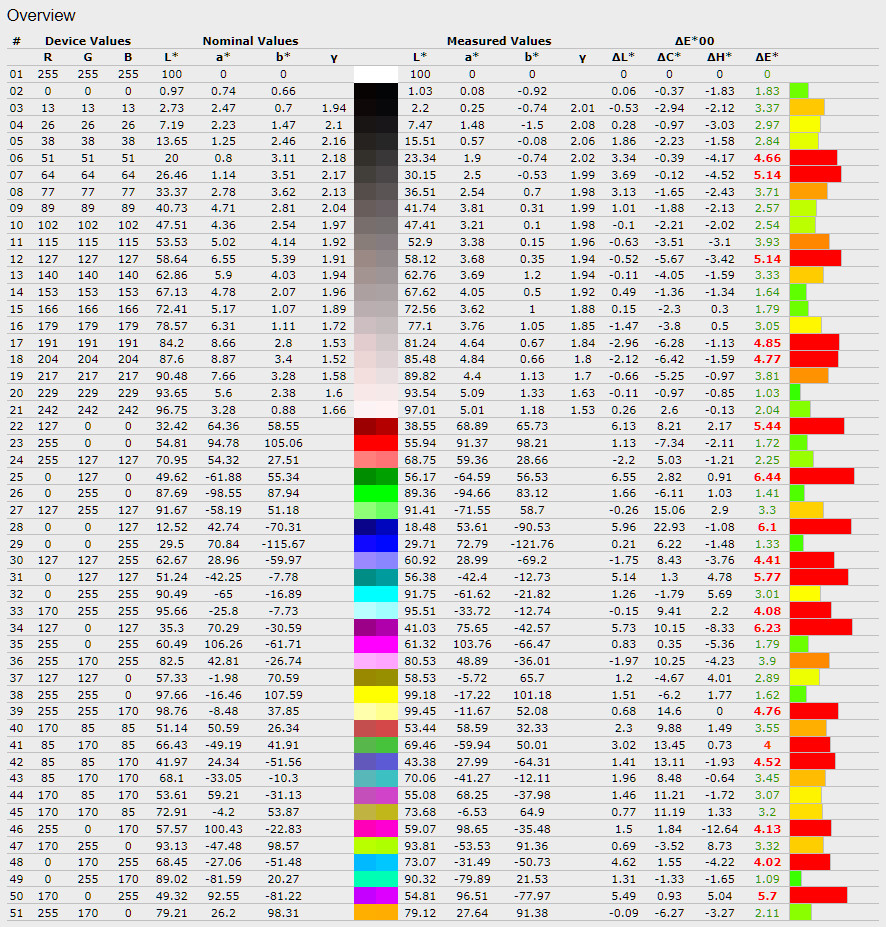This screenshot has height=927, width=886.
Task: Click the red ΔE bar for row 25
Action: click(821, 476)
